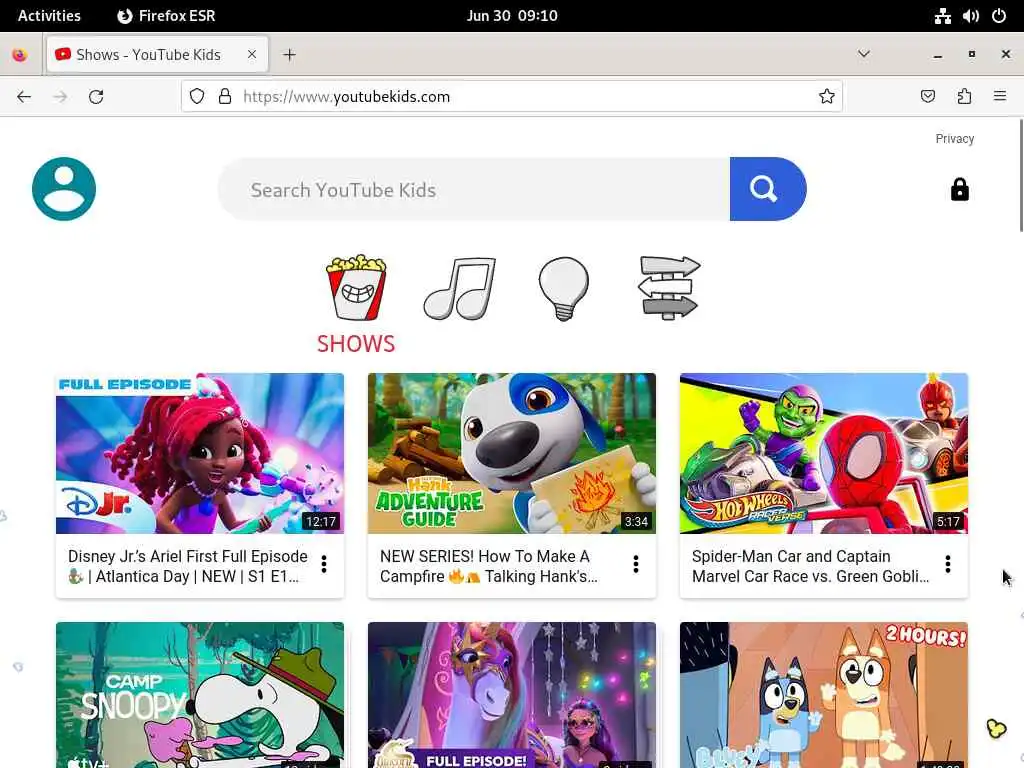Open the Activities overview

click(49, 16)
